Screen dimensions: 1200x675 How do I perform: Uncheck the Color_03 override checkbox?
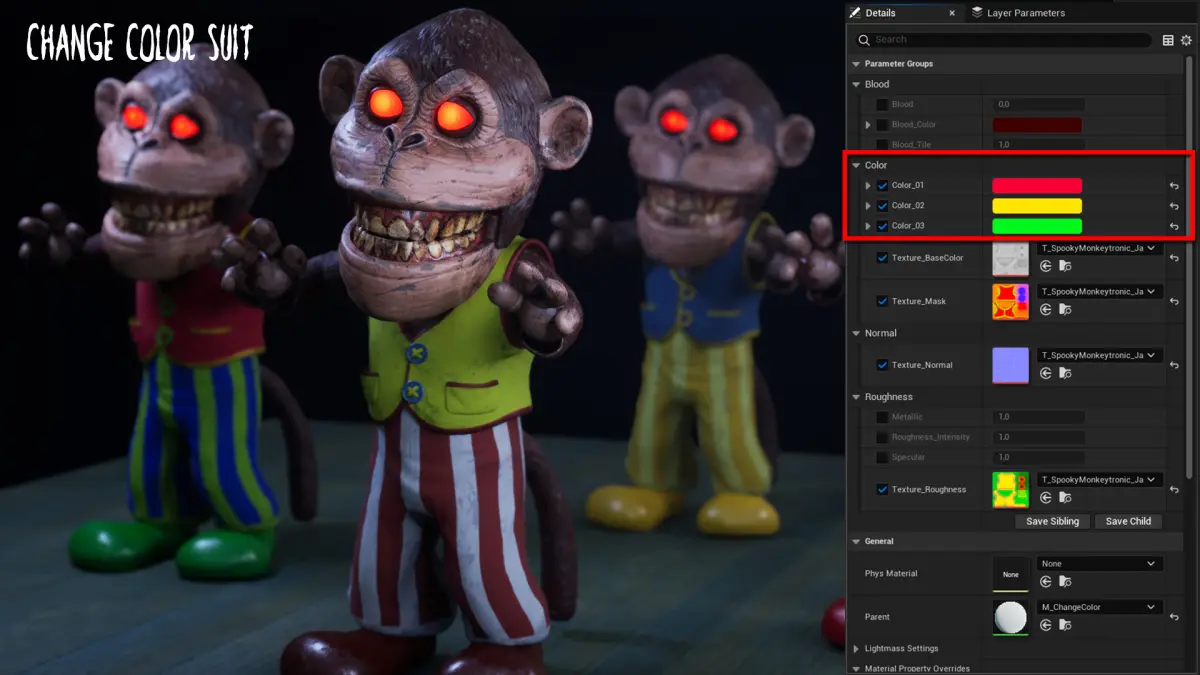coord(882,226)
